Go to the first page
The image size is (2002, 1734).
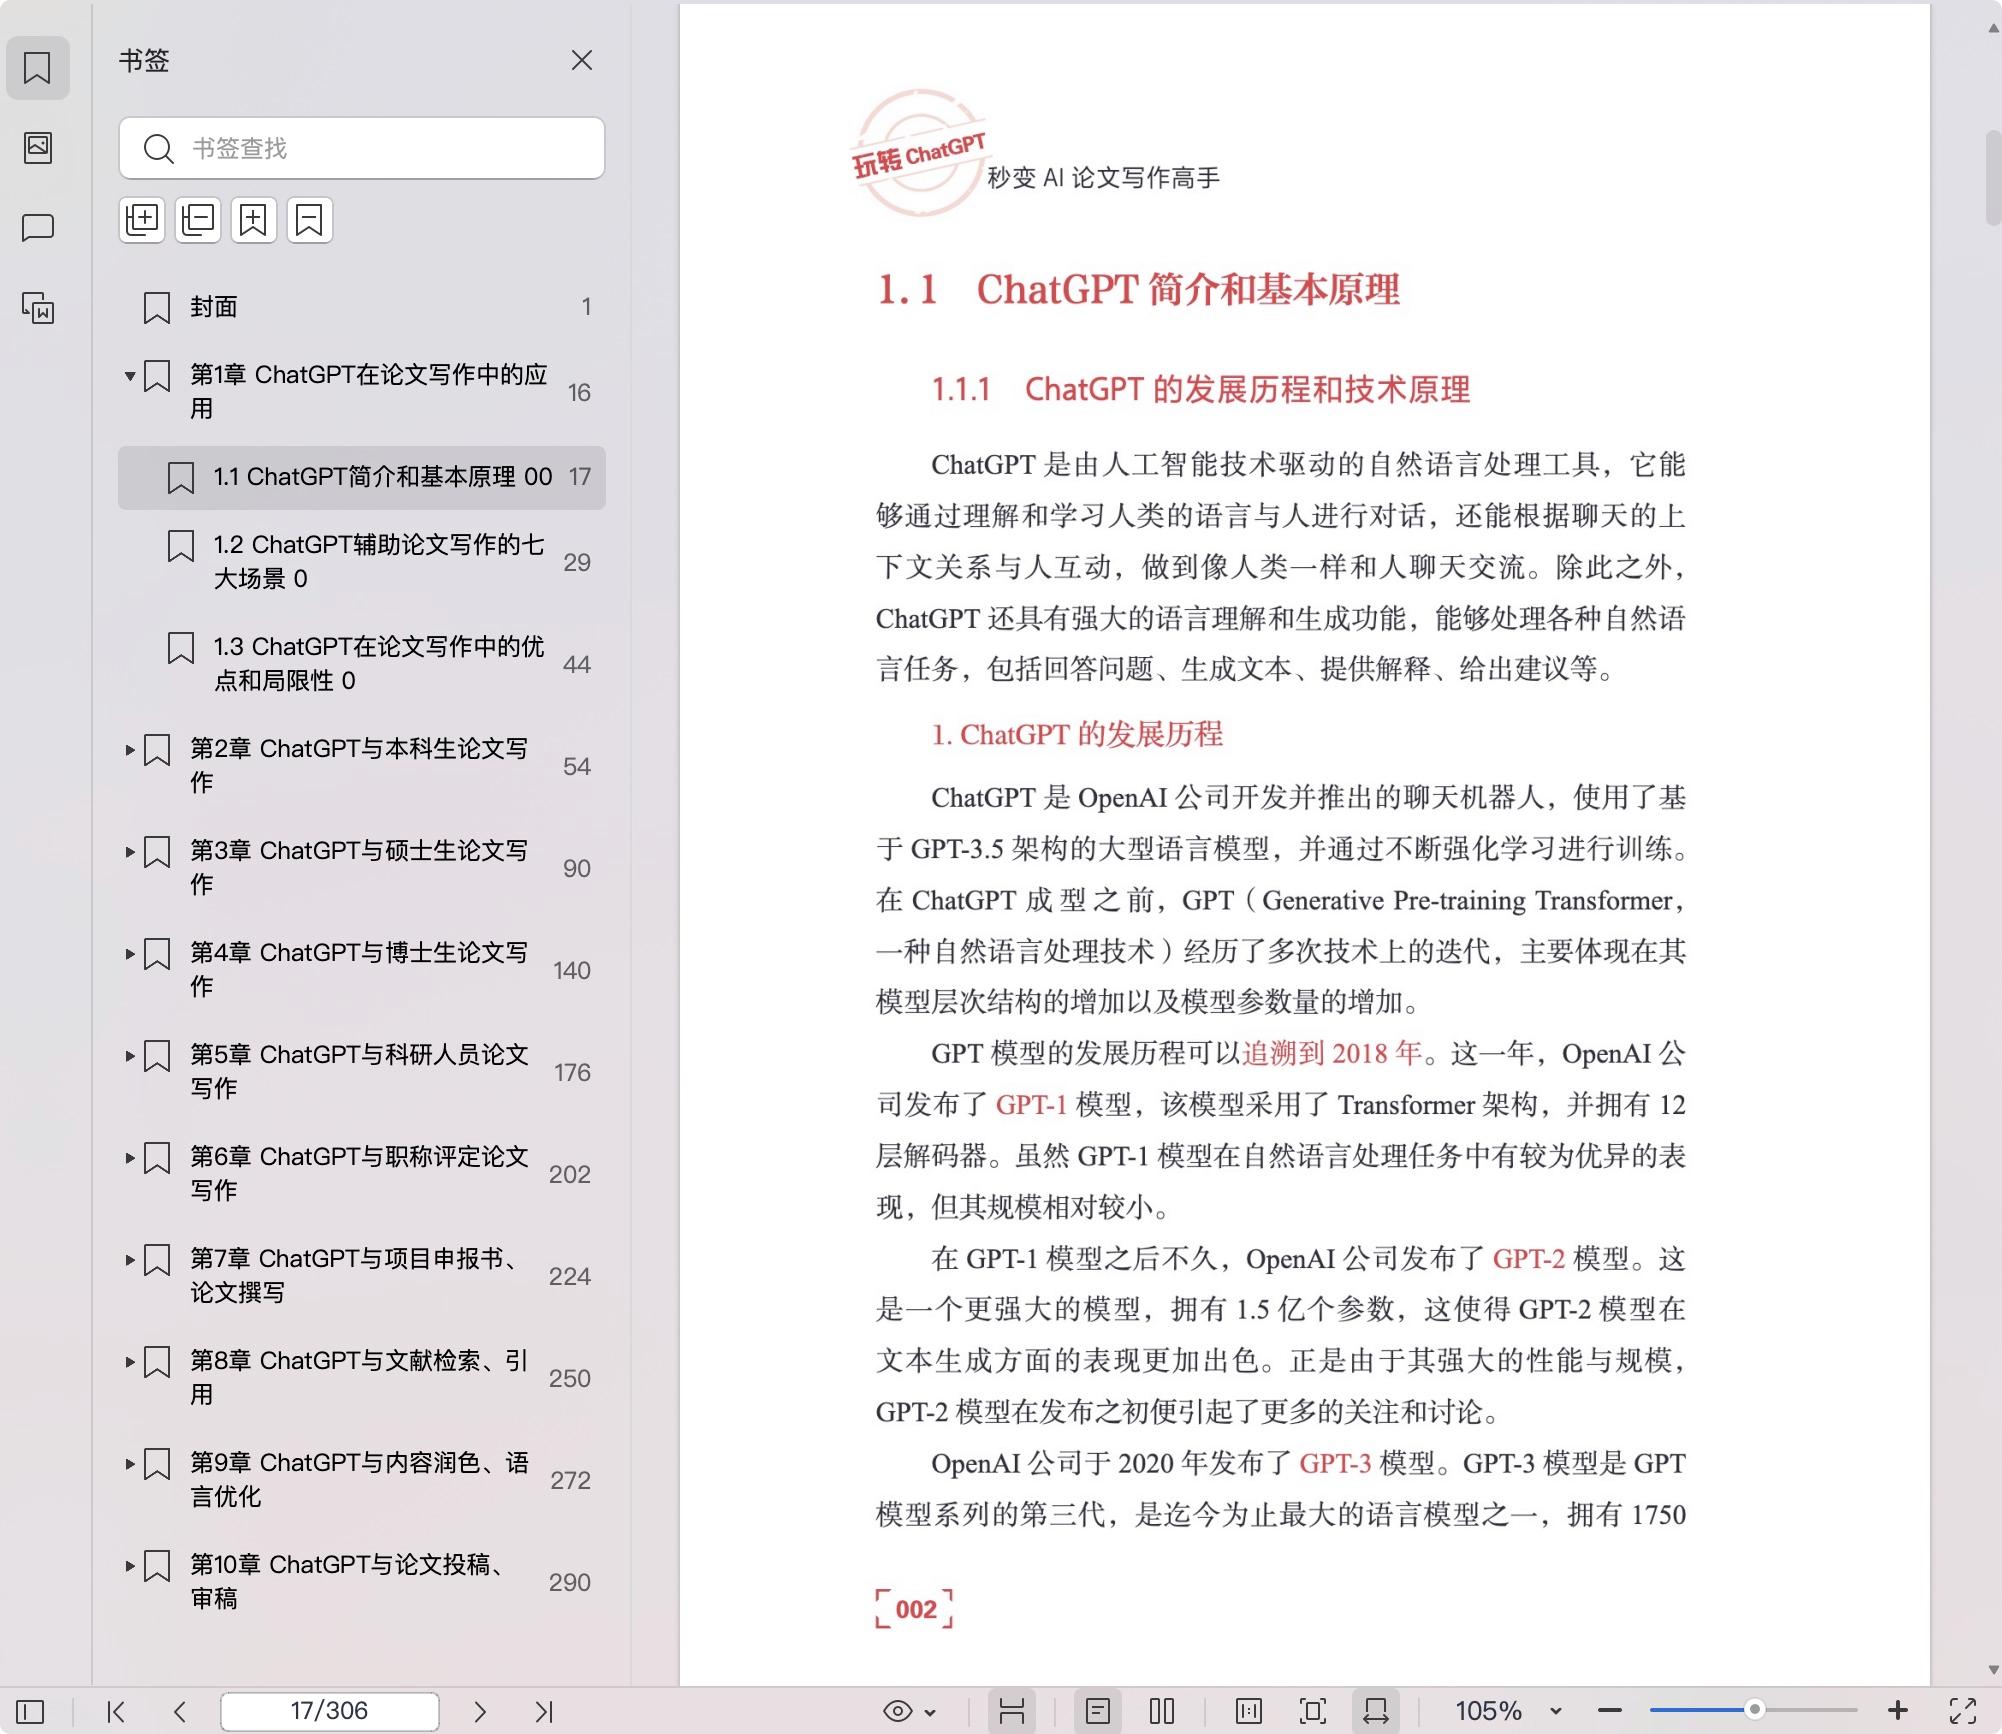[x=116, y=1711]
